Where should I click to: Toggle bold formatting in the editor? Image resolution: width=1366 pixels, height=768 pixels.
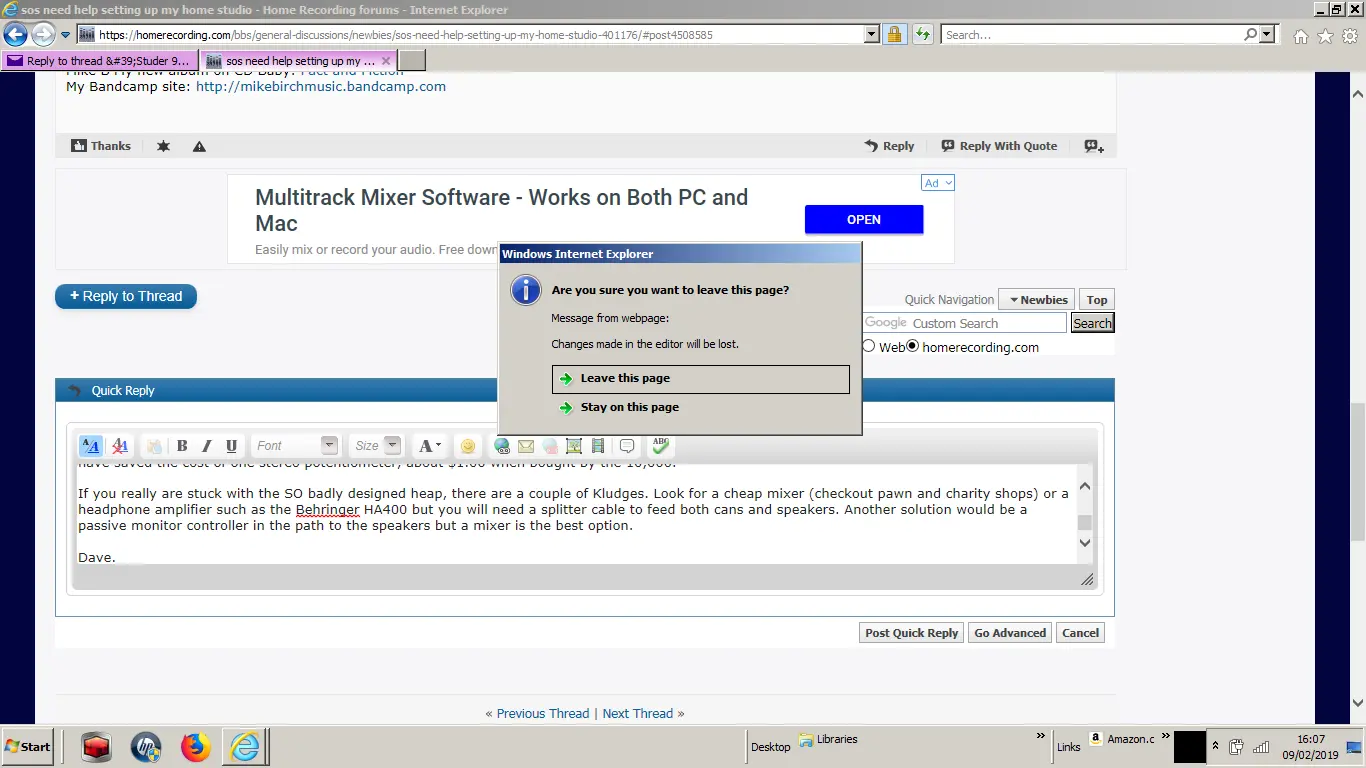tap(182, 446)
